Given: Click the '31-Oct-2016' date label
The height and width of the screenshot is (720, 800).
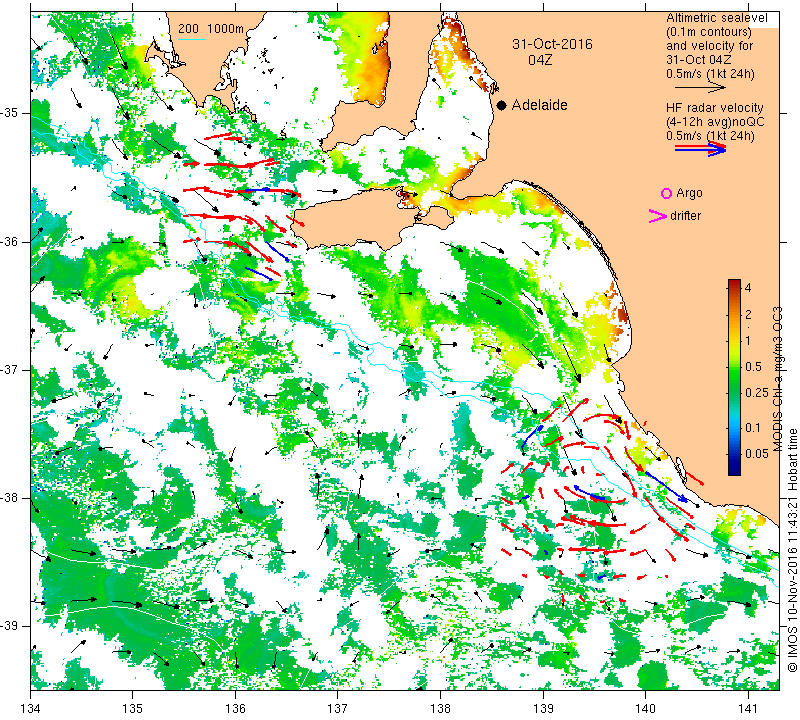Looking at the screenshot, I should point(552,44).
